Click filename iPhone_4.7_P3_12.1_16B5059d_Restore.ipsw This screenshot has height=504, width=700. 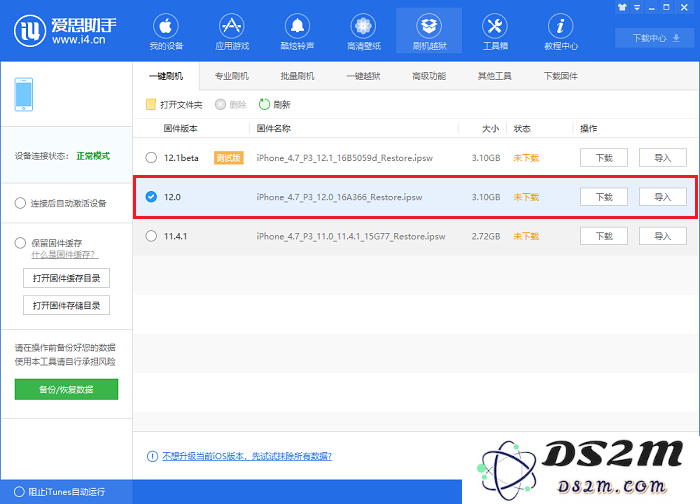tap(345, 158)
